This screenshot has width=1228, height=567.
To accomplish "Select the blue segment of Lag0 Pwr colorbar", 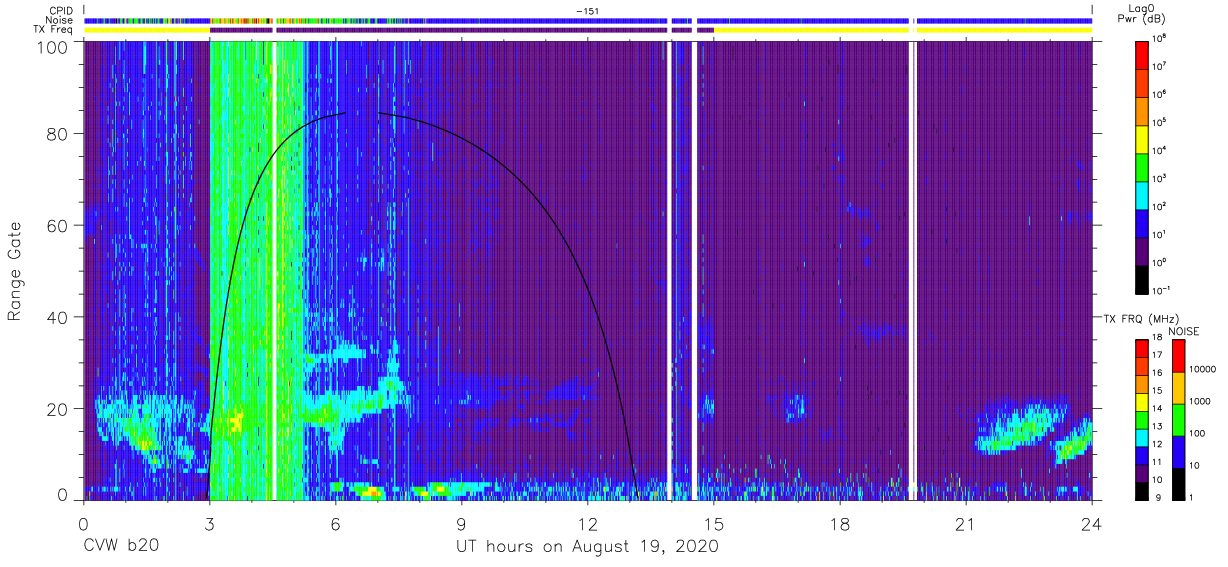I will tap(1141, 221).
